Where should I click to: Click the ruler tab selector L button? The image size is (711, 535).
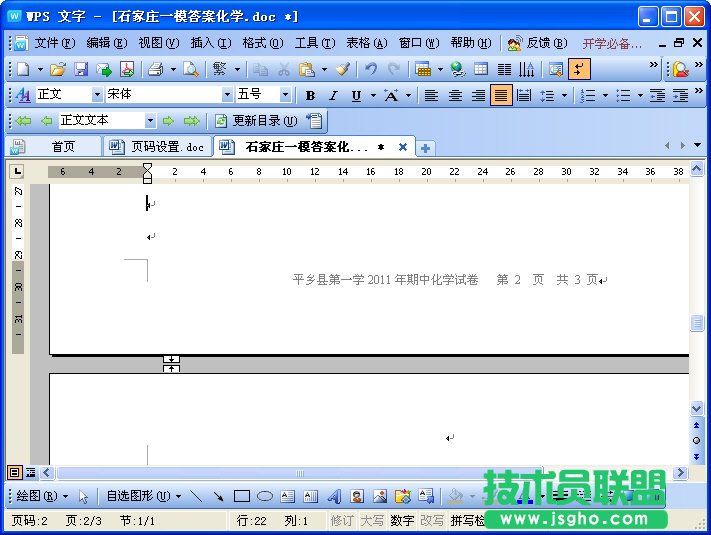[17, 171]
